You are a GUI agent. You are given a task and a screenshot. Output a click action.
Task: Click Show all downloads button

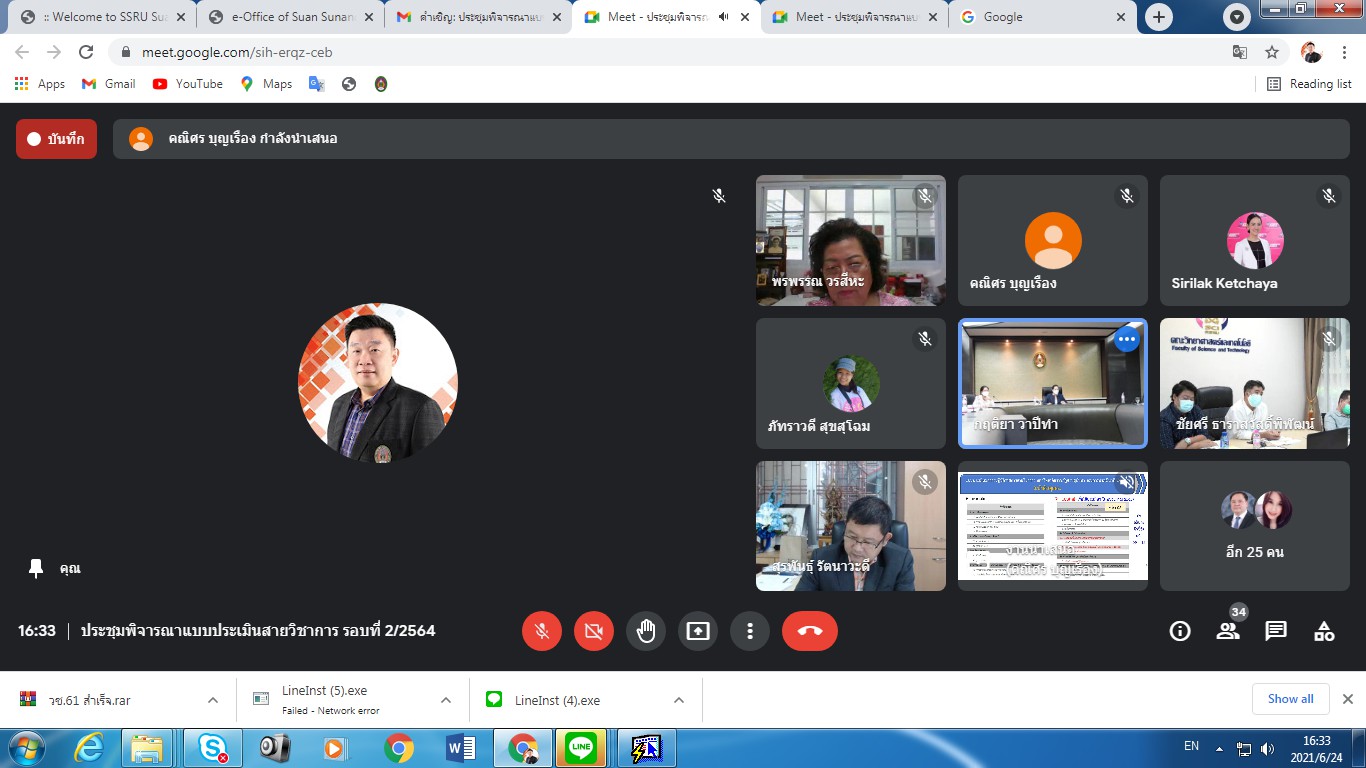coord(1290,699)
